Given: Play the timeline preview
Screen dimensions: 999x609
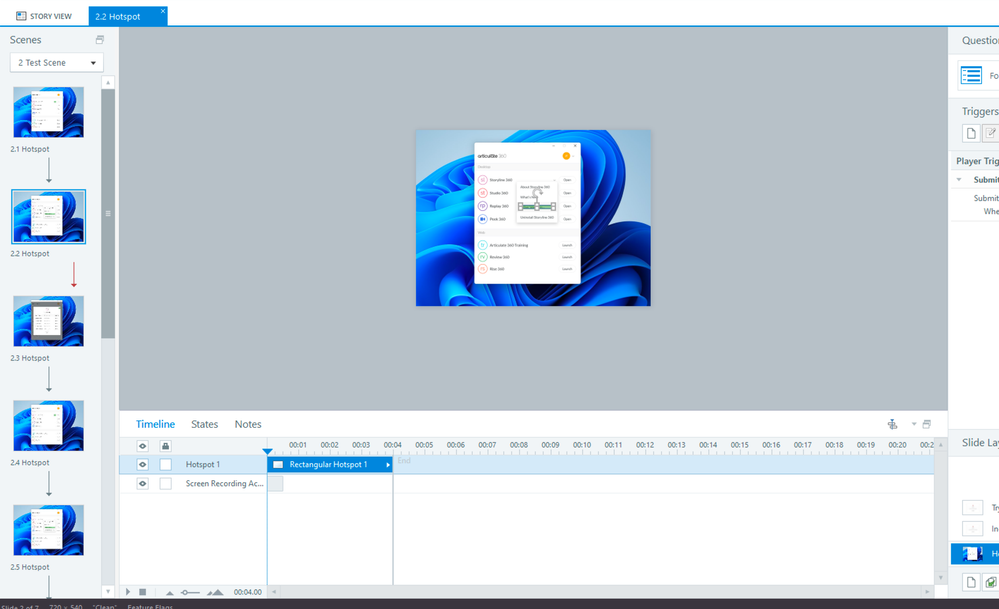Looking at the screenshot, I should tap(127, 592).
